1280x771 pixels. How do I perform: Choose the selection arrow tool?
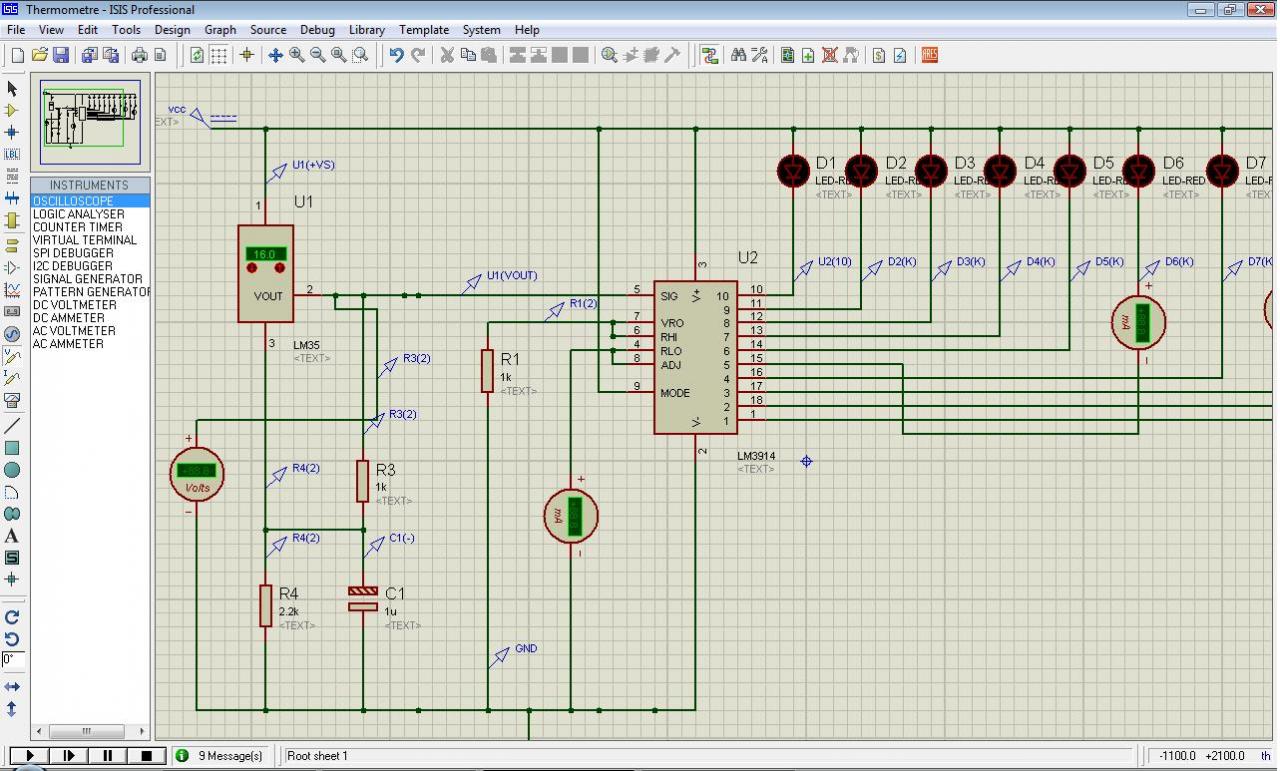click(12, 89)
